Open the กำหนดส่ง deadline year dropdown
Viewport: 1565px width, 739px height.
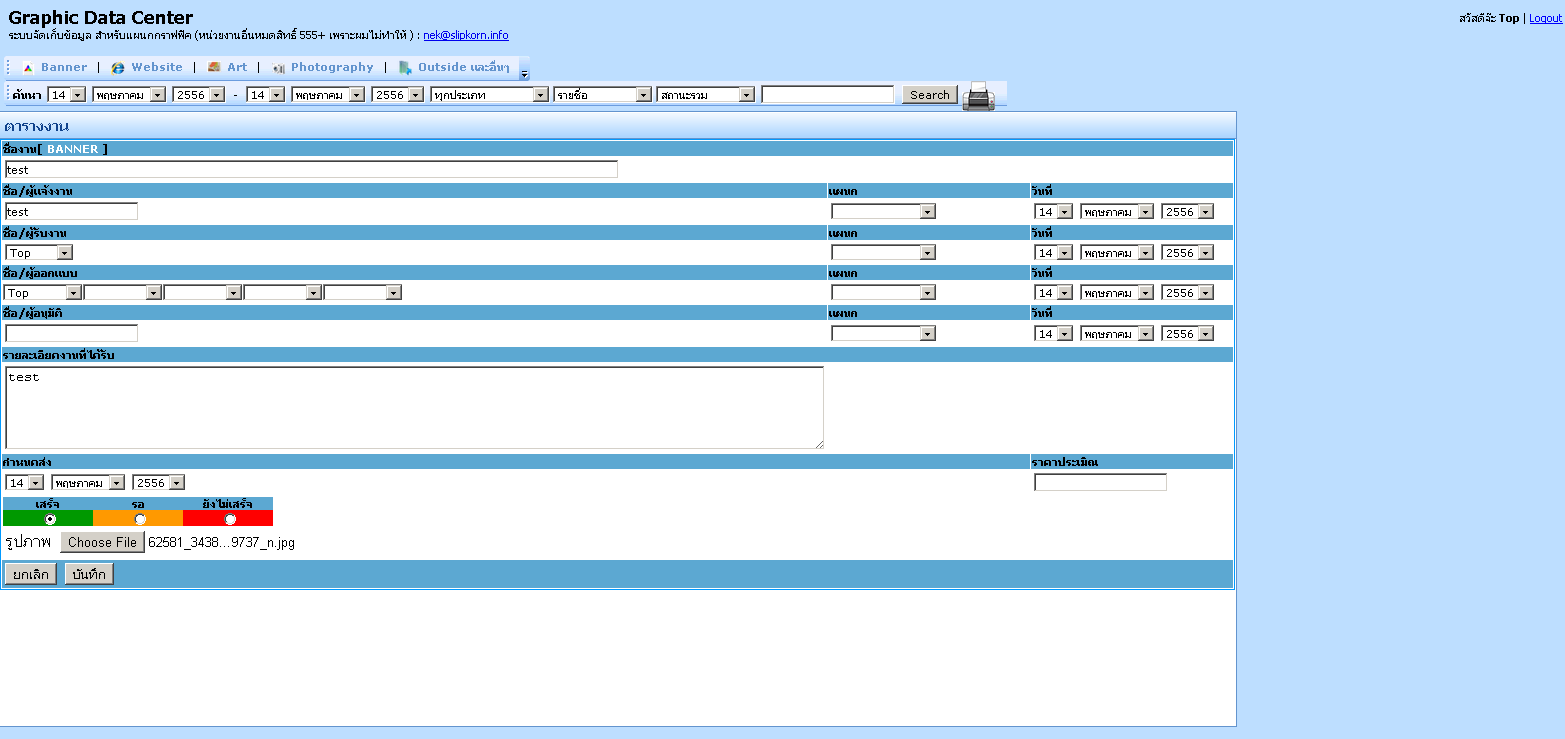pyautogui.click(x=158, y=483)
